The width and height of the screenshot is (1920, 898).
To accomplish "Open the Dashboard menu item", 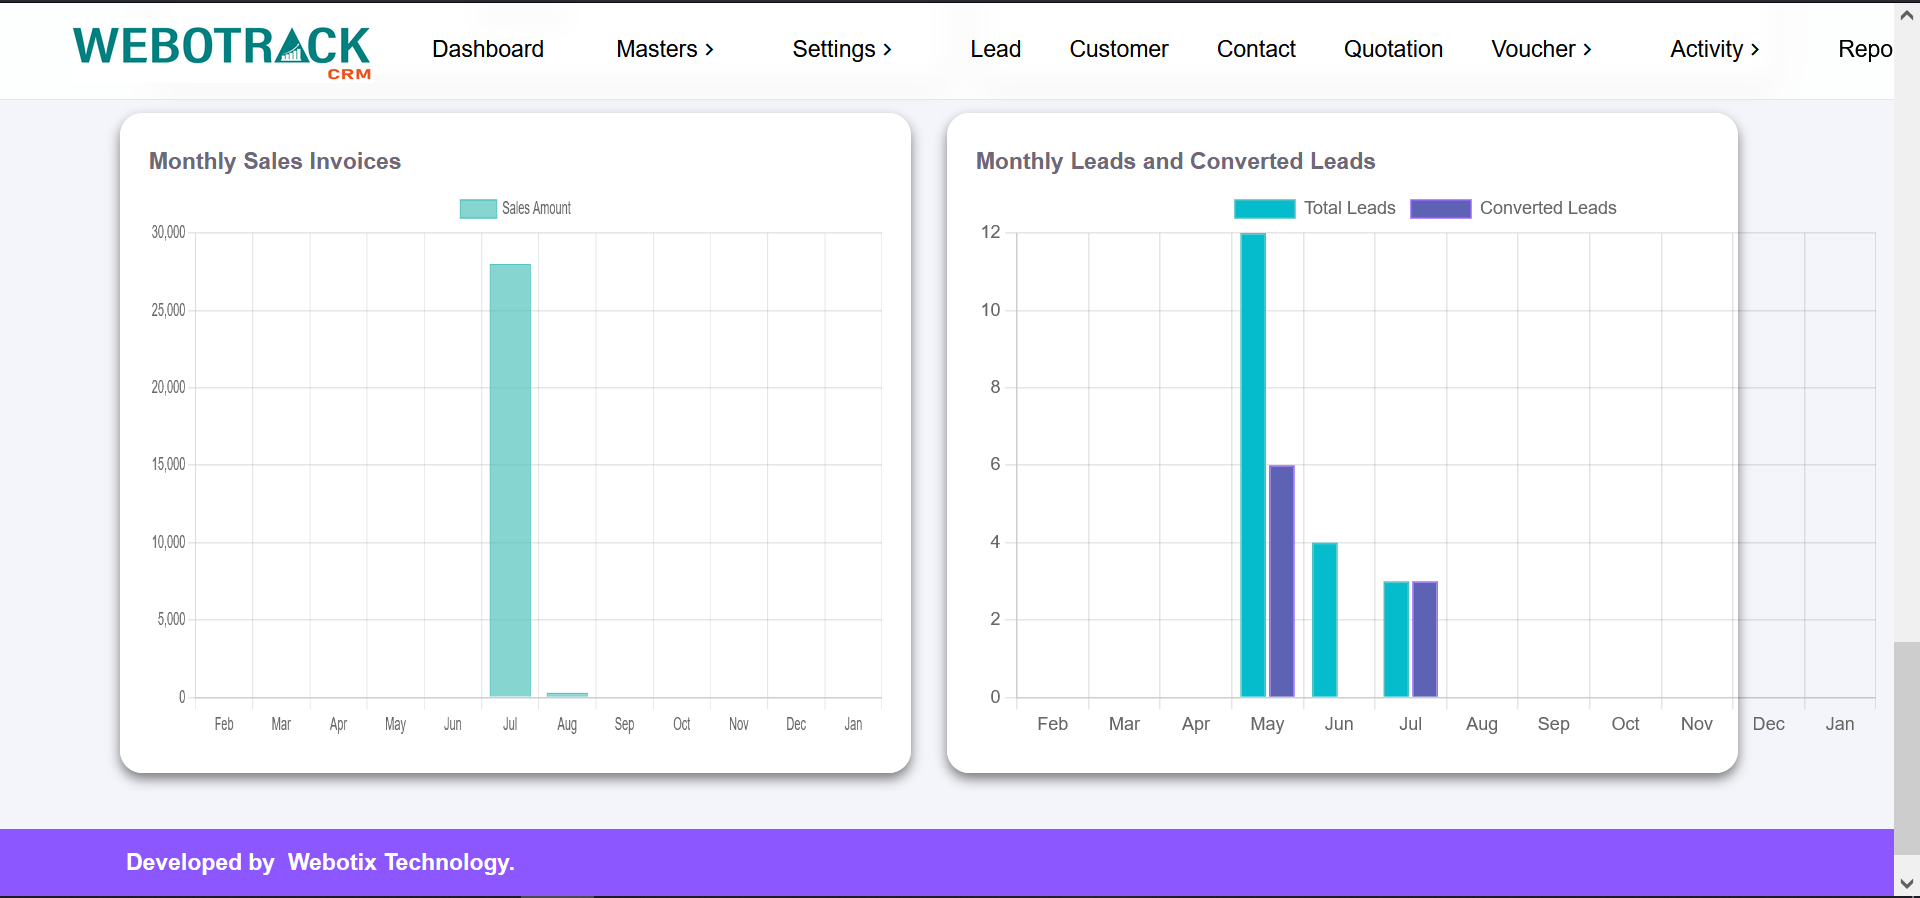I will (x=488, y=49).
